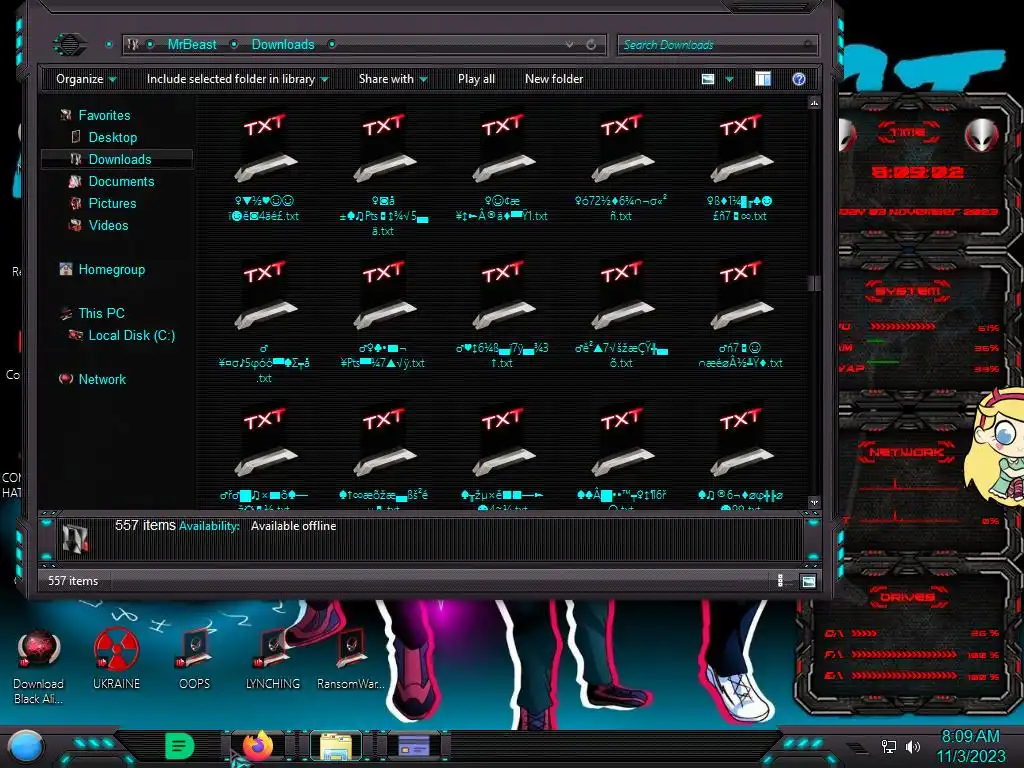Click Play all in the toolbar
This screenshot has height=768, width=1024.
pos(476,79)
